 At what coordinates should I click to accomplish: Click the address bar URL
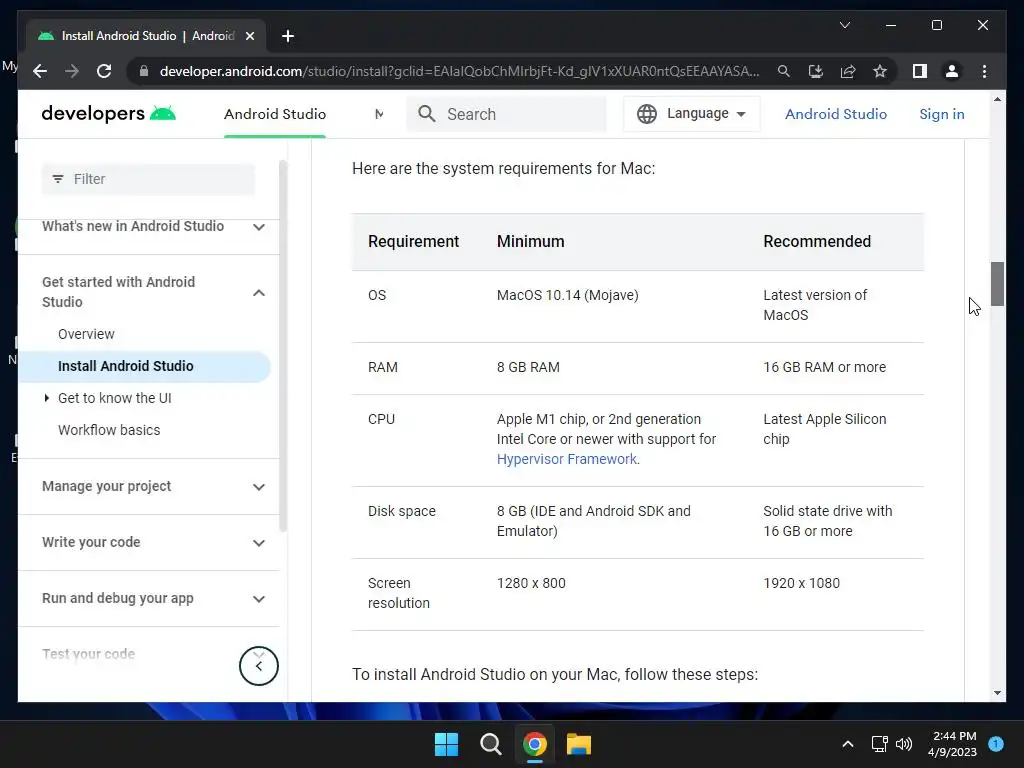(459, 71)
